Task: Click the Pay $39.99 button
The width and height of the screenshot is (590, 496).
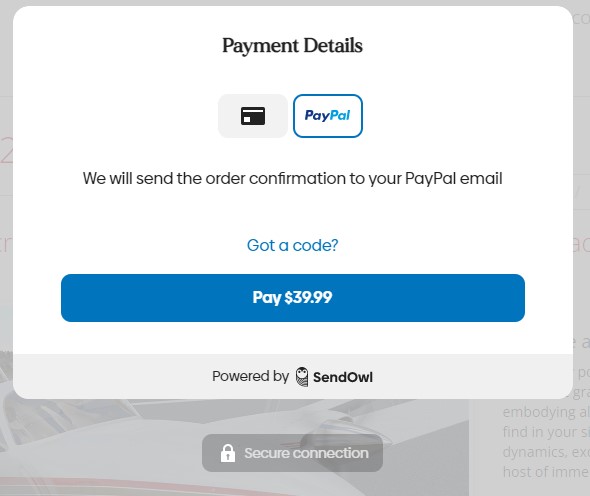Action: click(293, 298)
